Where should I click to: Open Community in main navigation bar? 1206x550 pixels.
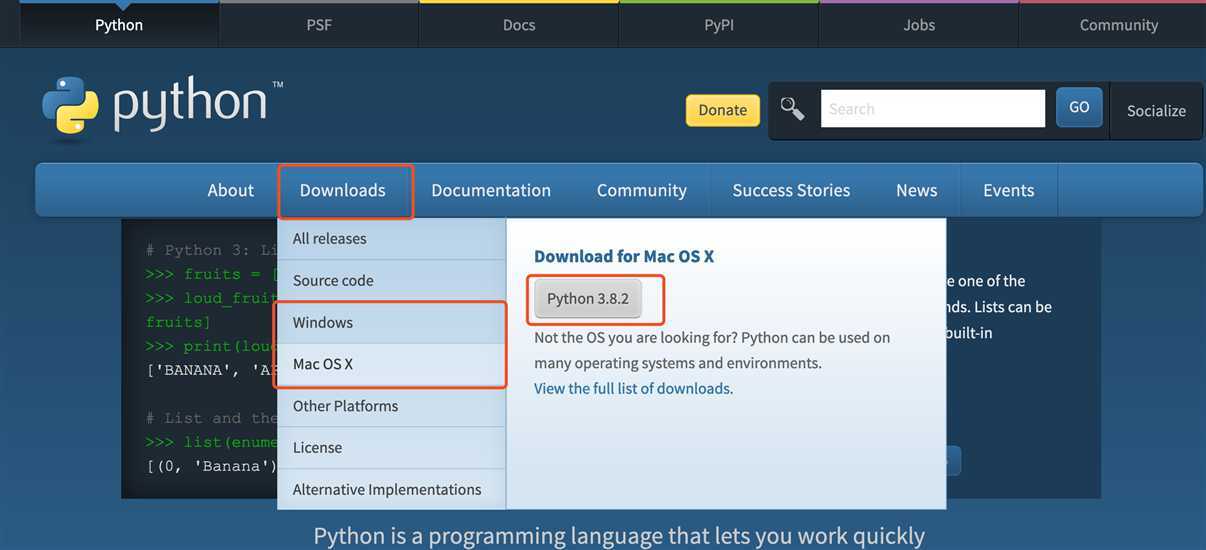coord(642,190)
